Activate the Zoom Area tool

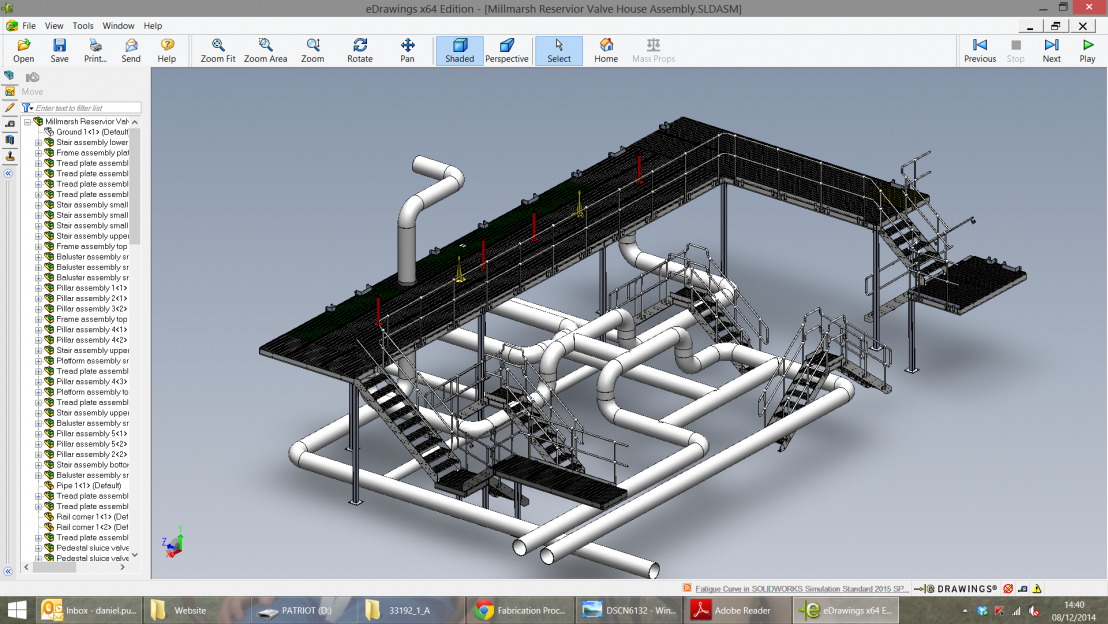[x=265, y=50]
